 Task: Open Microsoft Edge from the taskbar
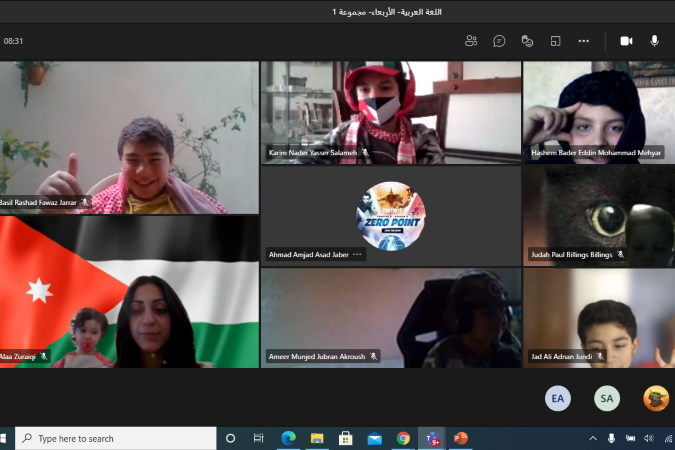[x=288, y=438]
